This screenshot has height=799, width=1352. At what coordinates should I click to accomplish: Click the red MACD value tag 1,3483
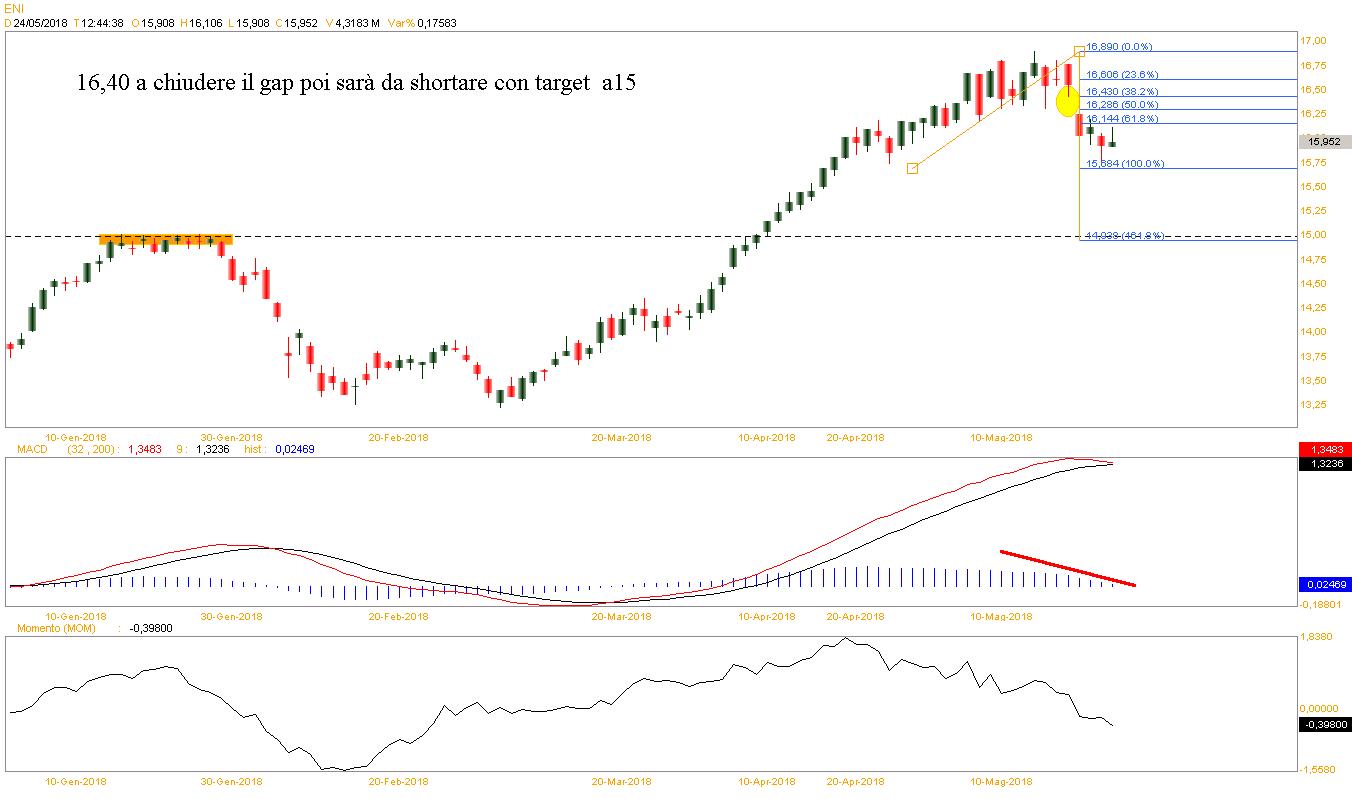[1324, 450]
